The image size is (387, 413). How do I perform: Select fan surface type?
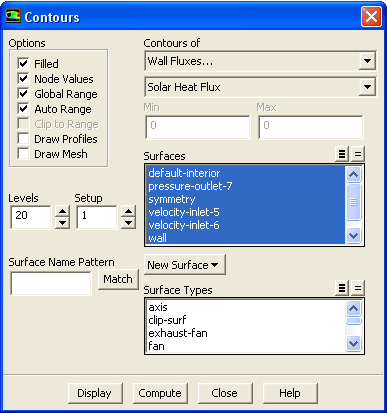click(246, 346)
